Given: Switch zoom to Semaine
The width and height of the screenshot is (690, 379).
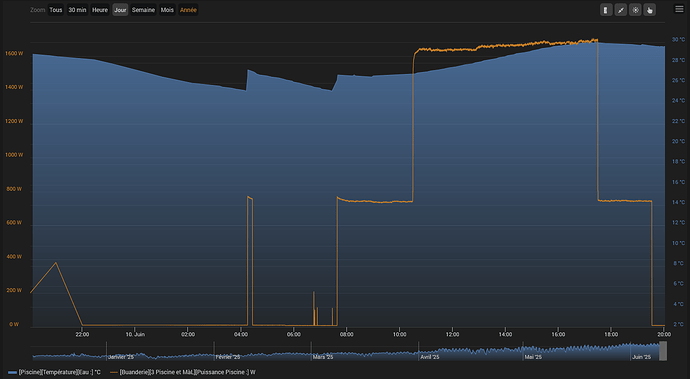Looking at the screenshot, I should pyautogui.click(x=143, y=10).
